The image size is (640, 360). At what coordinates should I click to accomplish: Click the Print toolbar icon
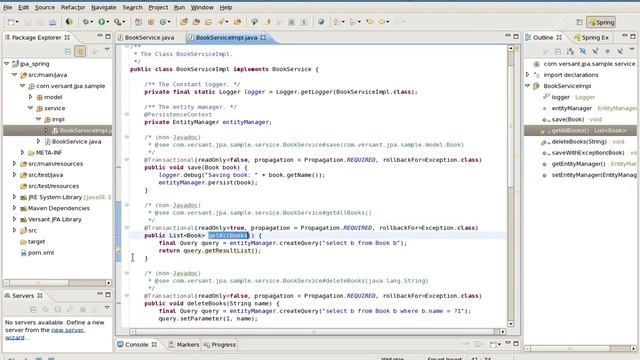click(52, 22)
